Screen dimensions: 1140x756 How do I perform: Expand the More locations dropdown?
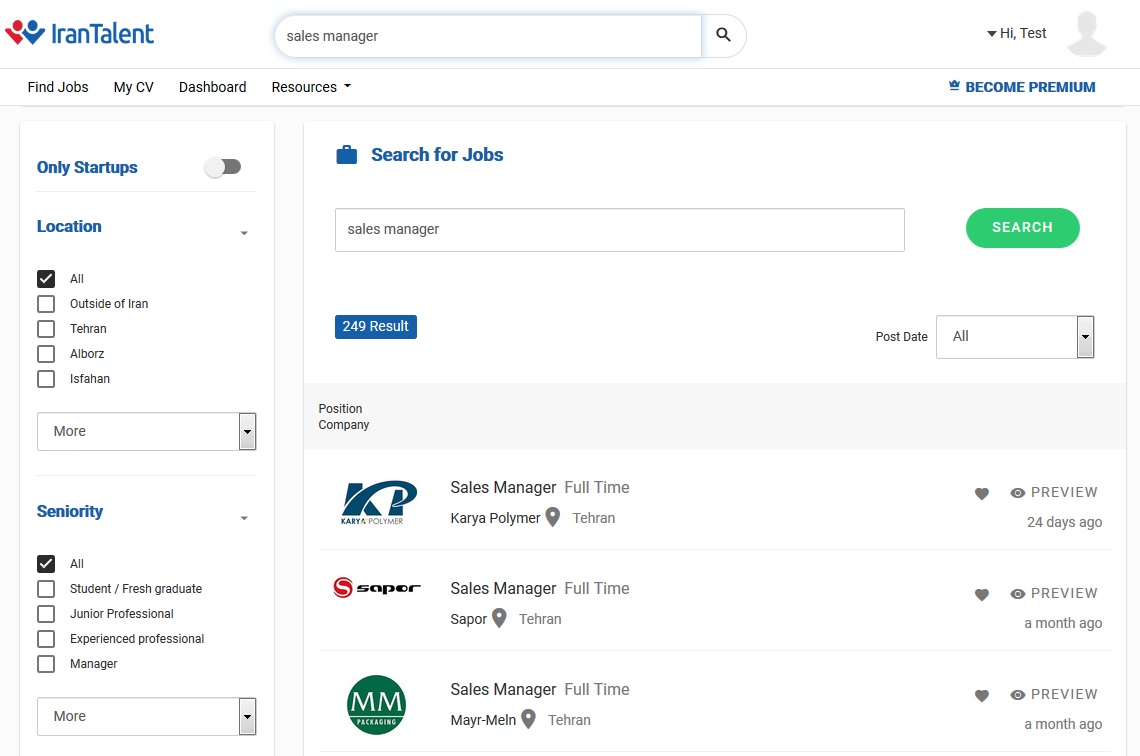pos(146,432)
